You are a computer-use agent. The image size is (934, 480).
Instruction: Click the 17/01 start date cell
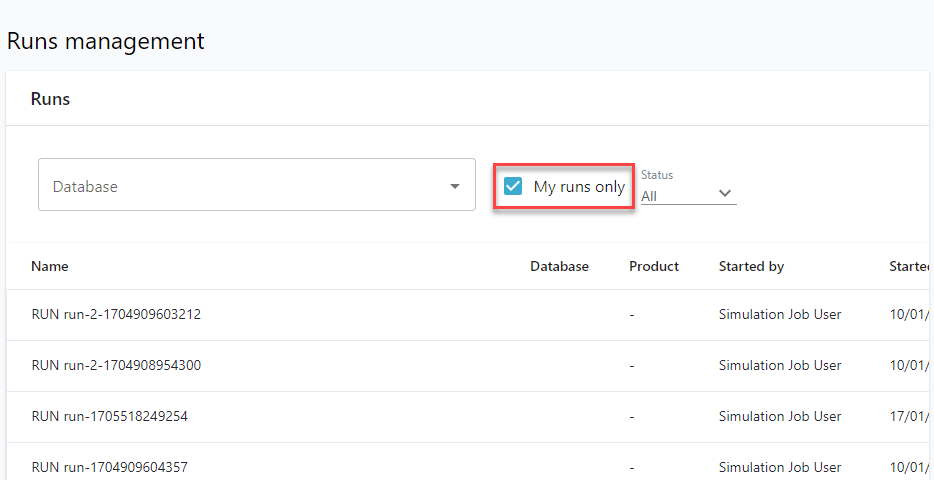pyautogui.click(x=910, y=416)
